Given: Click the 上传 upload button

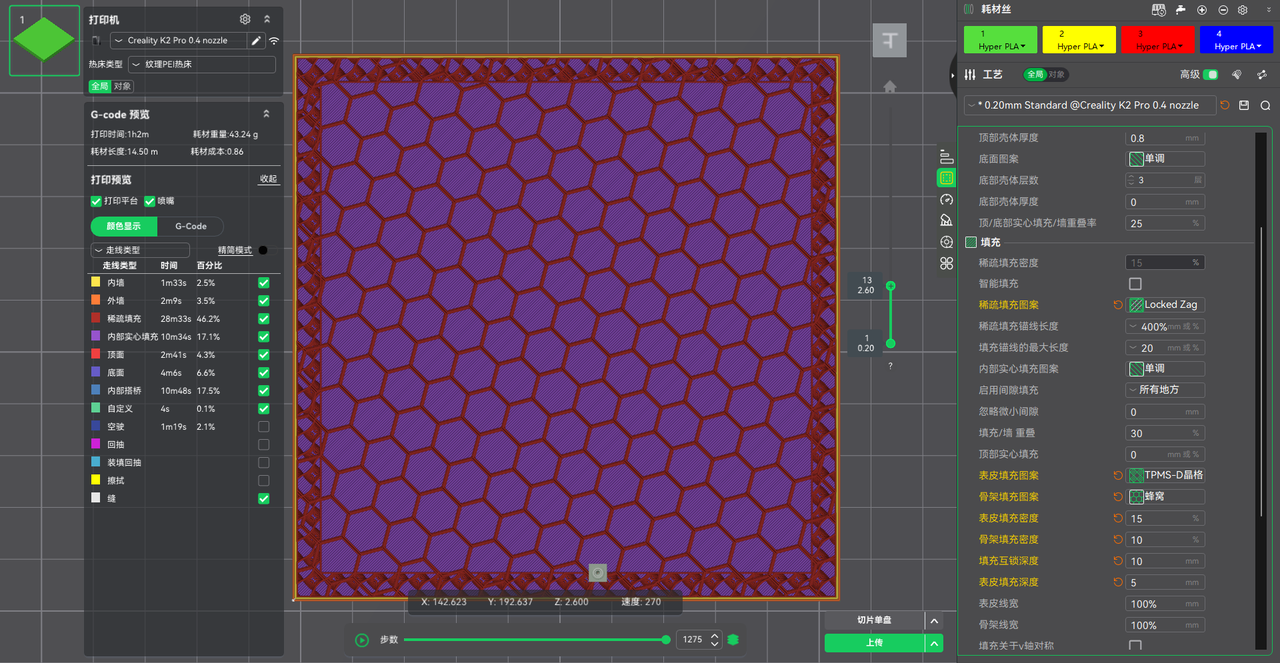Looking at the screenshot, I should [x=874, y=643].
